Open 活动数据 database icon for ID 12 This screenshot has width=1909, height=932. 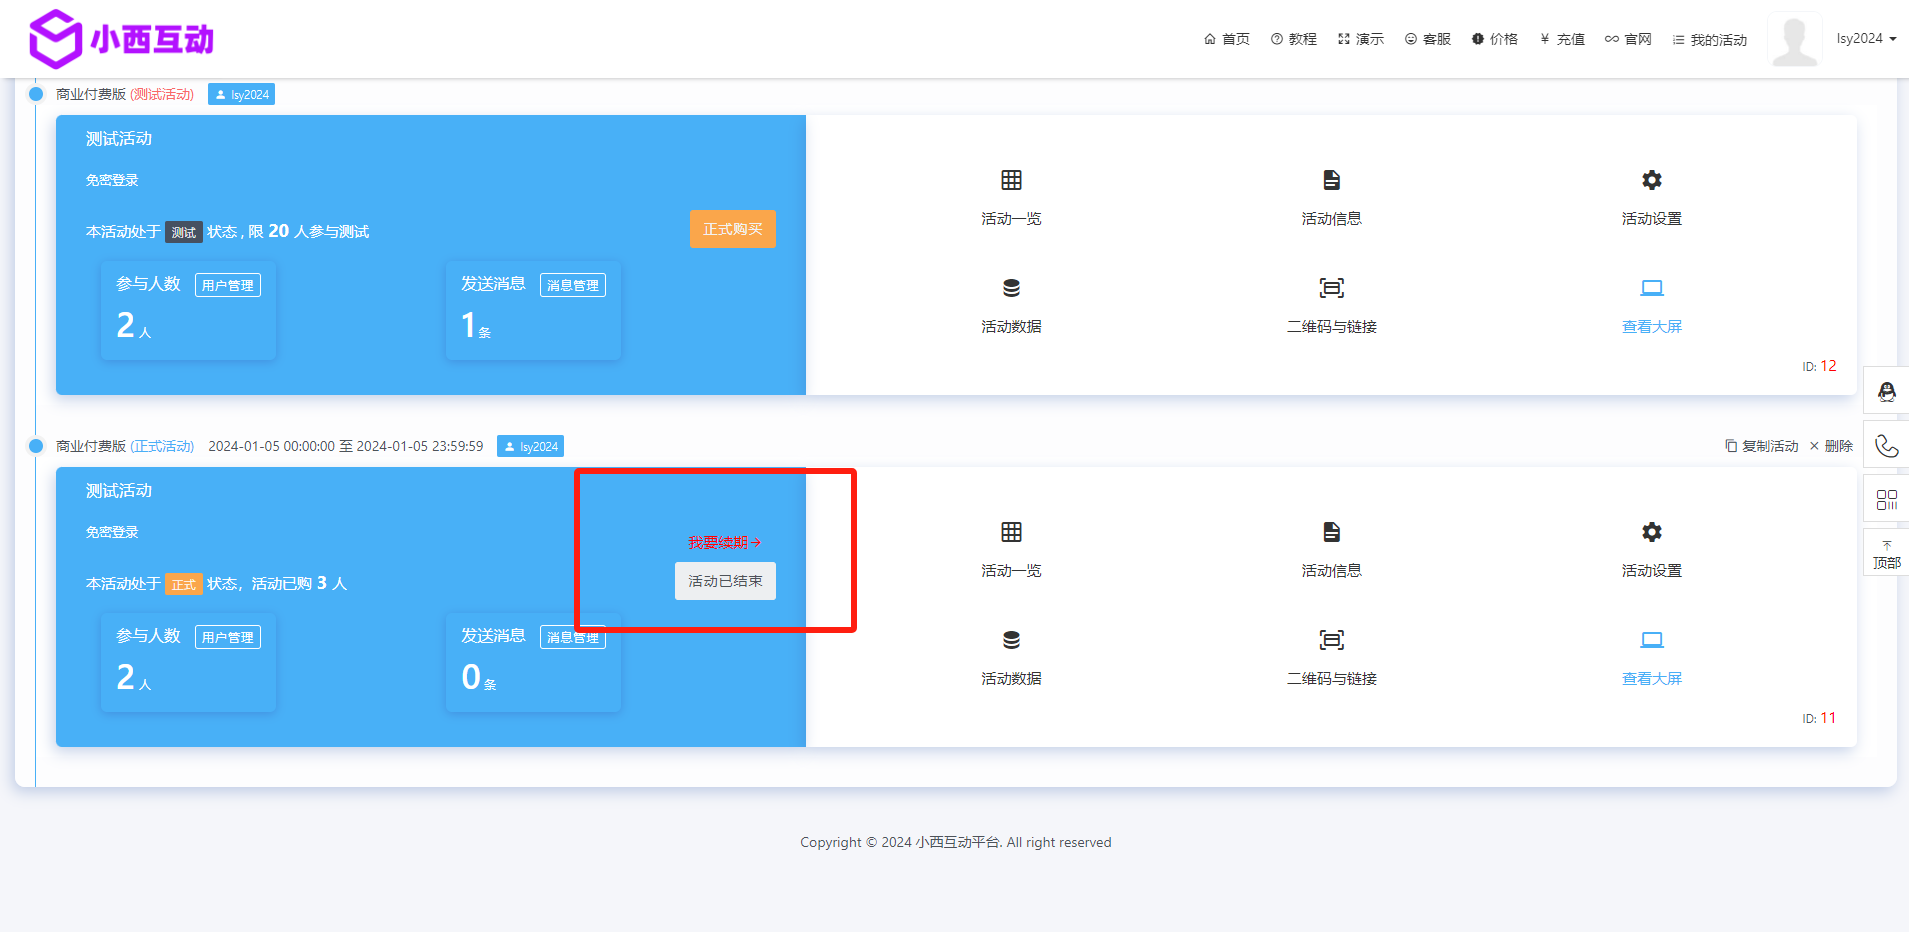(1011, 288)
